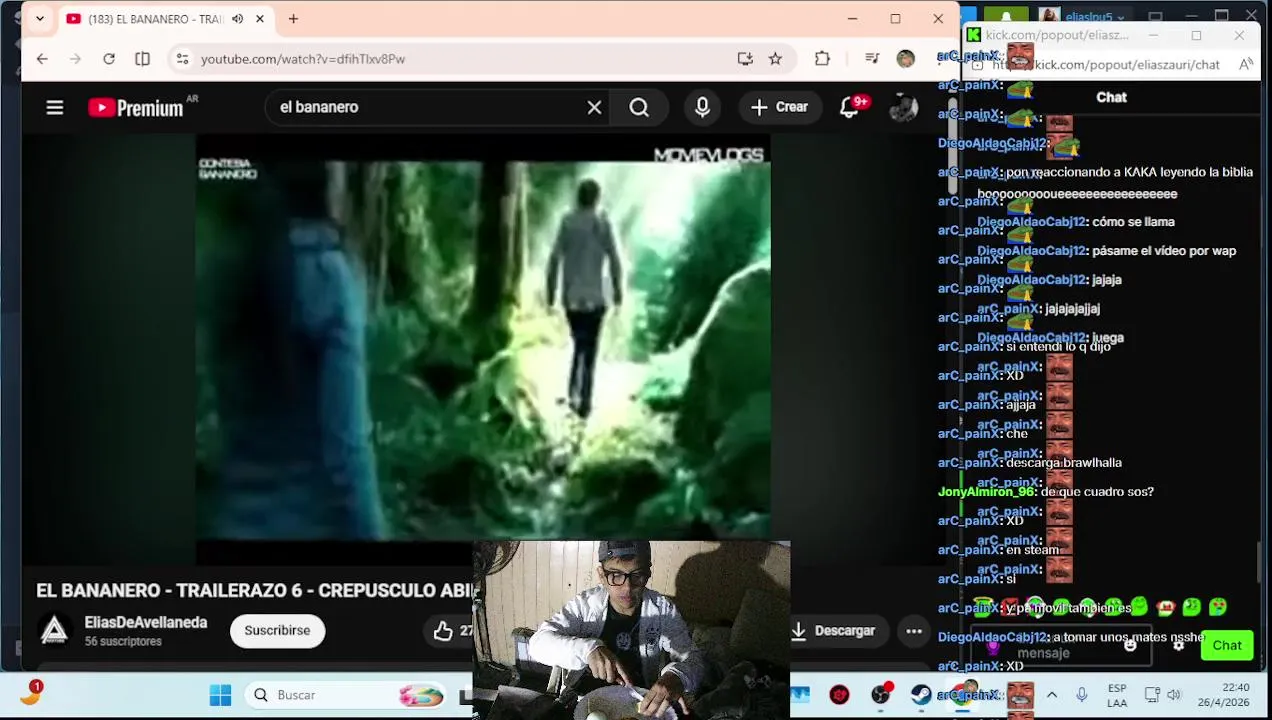Close the EL BANANERO YouTube tab
The width and height of the screenshot is (1272, 720).
pyautogui.click(x=260, y=19)
